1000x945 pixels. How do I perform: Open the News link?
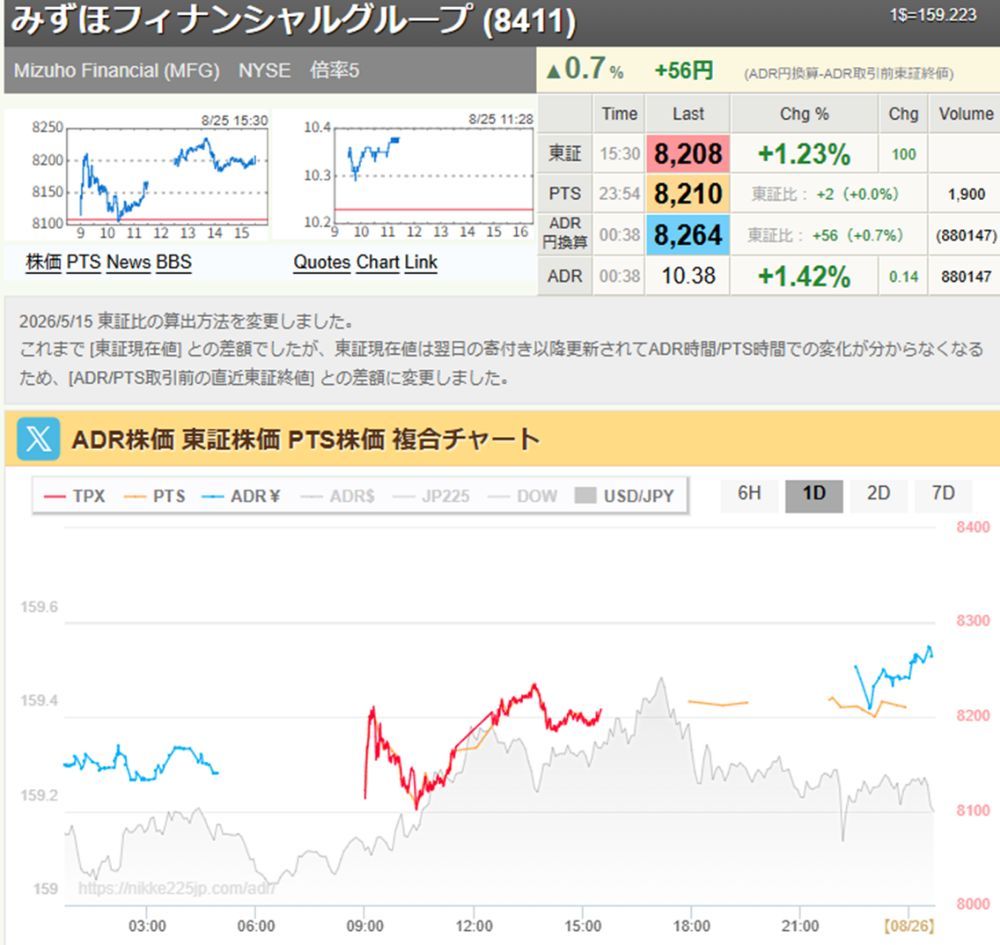coord(128,262)
